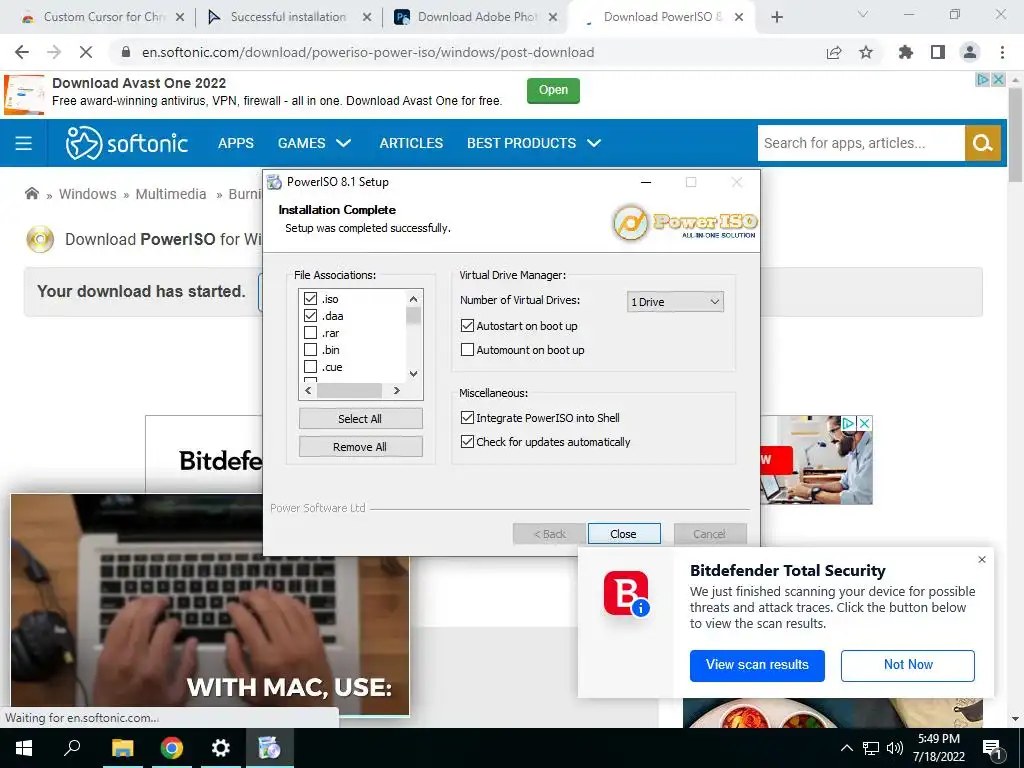Check the .rar file association
Viewport: 1024px width, 768px height.
pyautogui.click(x=310, y=332)
